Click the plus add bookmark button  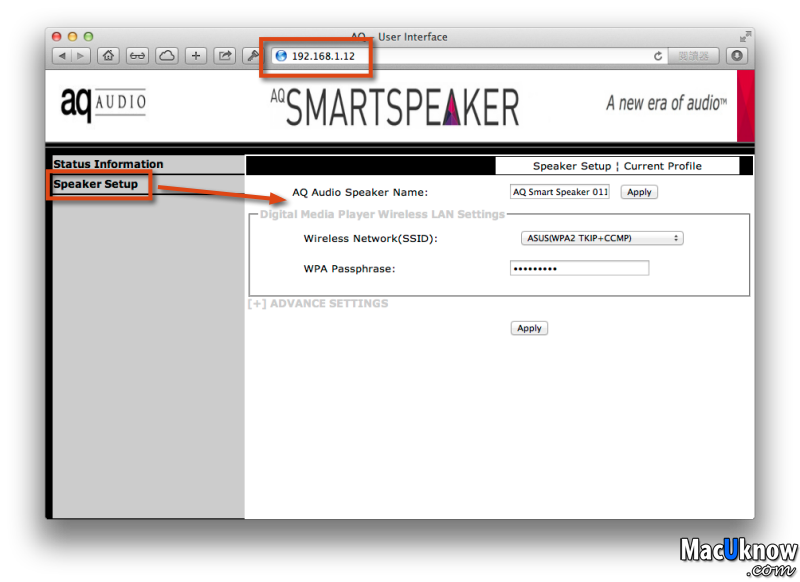coord(196,56)
